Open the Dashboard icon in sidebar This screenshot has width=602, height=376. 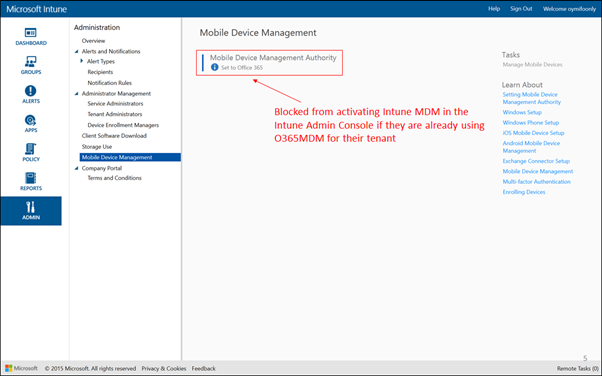click(30, 33)
